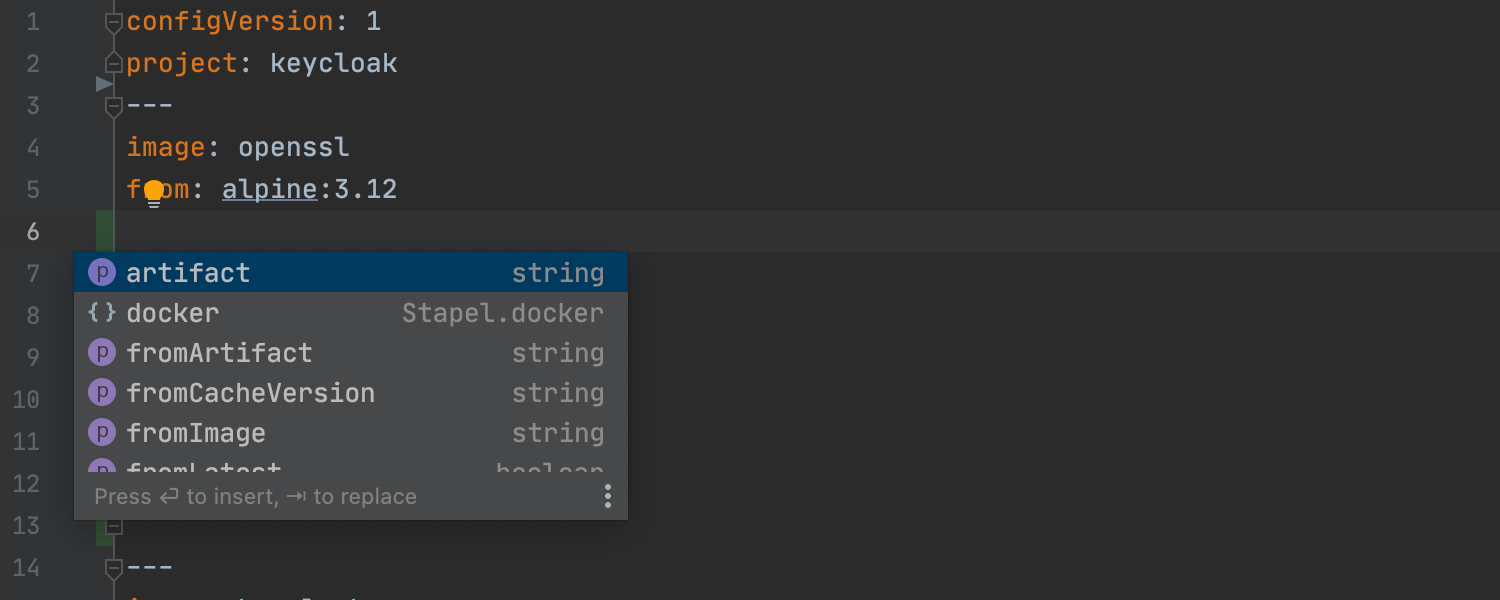Viewport: 1500px width, 600px height.
Task: Click line number 9 in the gutter
Action: pos(32,358)
